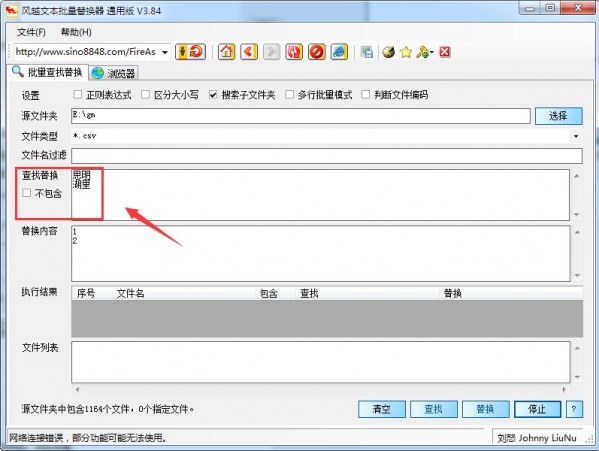
Task: Open the URL address dropdown arrow
Action: click(165, 52)
